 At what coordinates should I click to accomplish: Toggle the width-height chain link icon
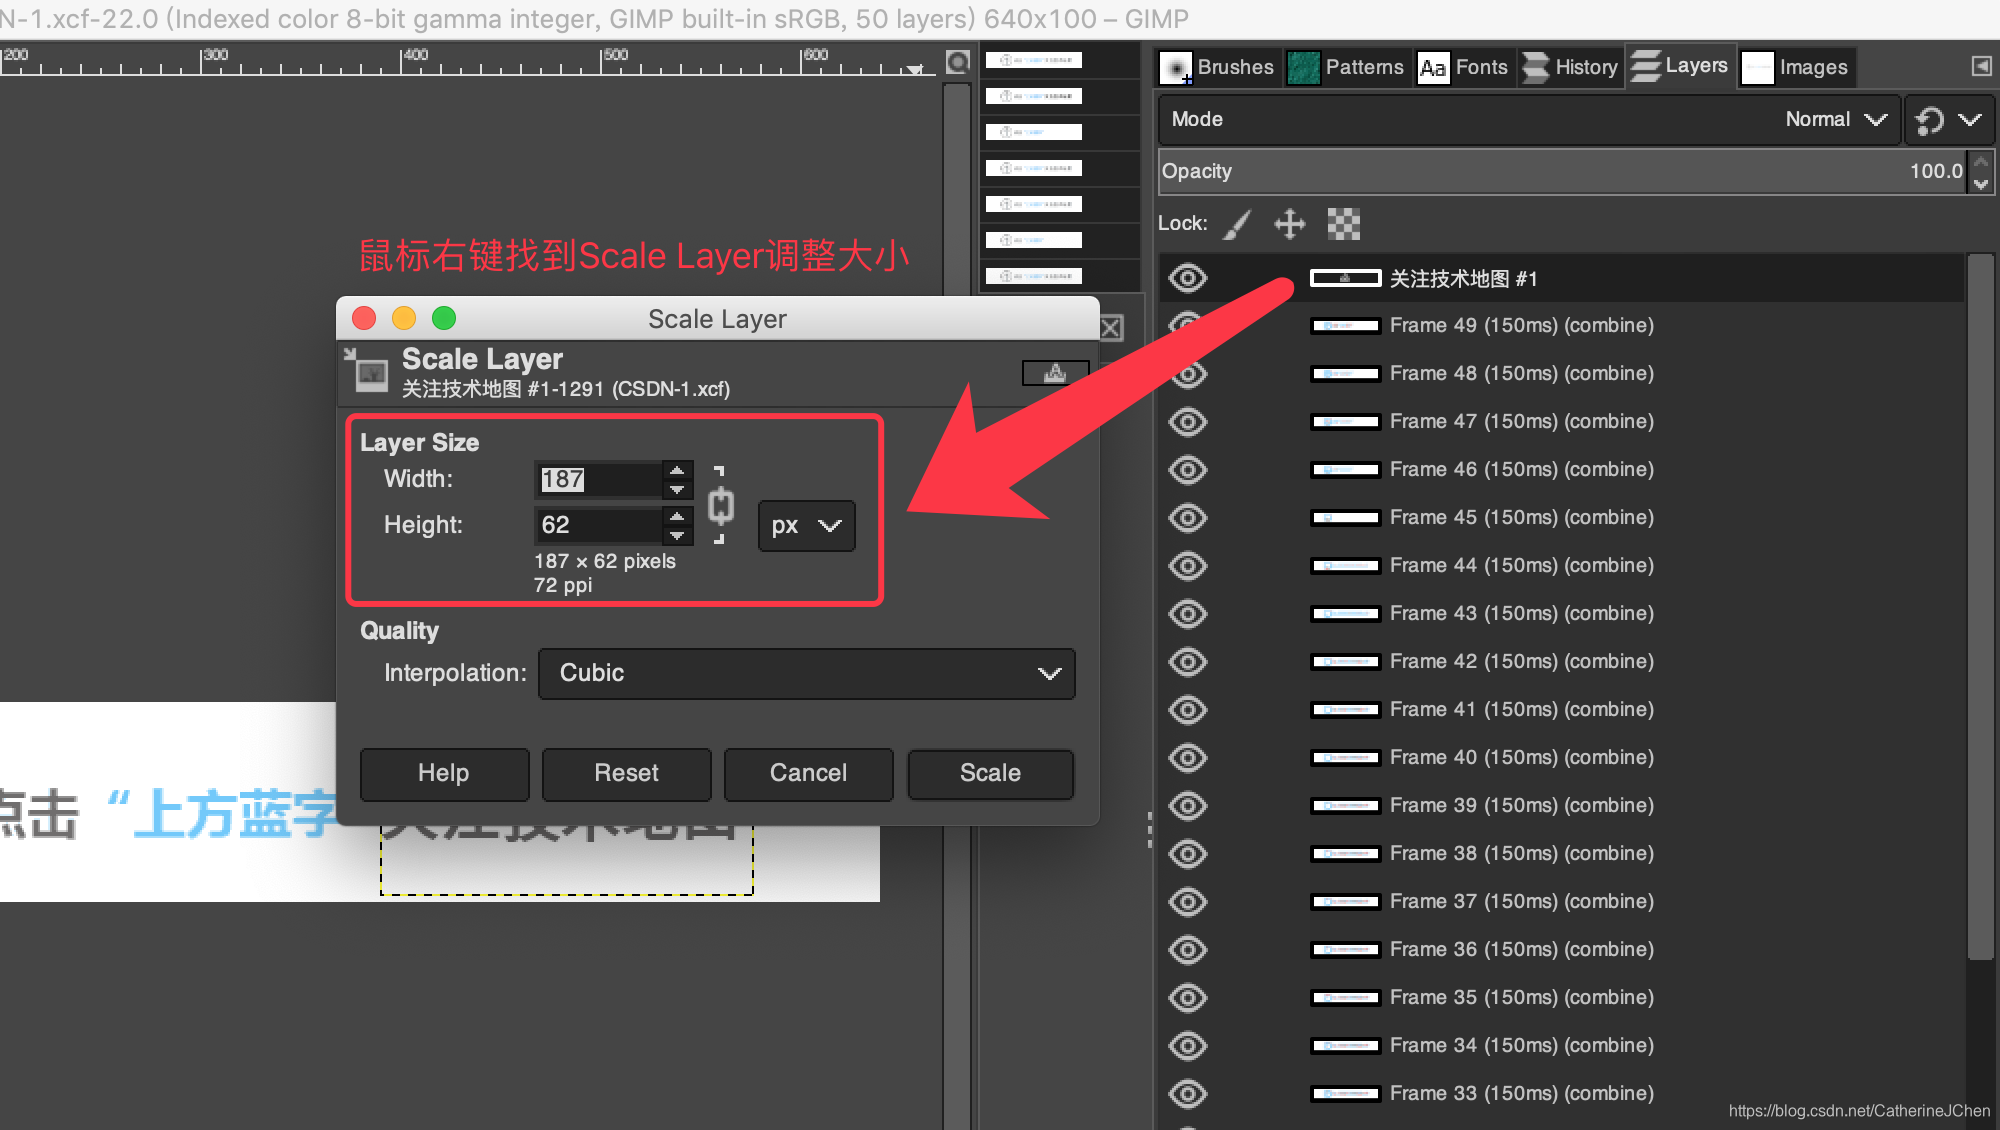(x=720, y=506)
